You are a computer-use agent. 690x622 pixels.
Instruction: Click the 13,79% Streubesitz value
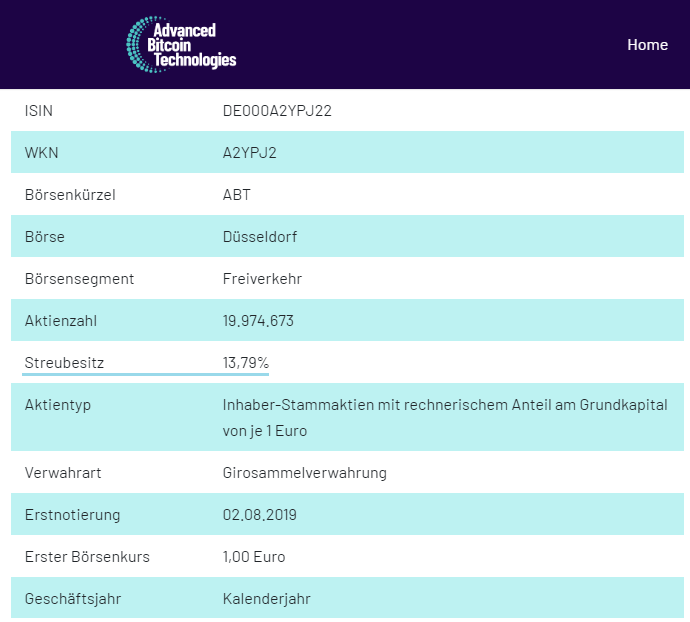(245, 363)
